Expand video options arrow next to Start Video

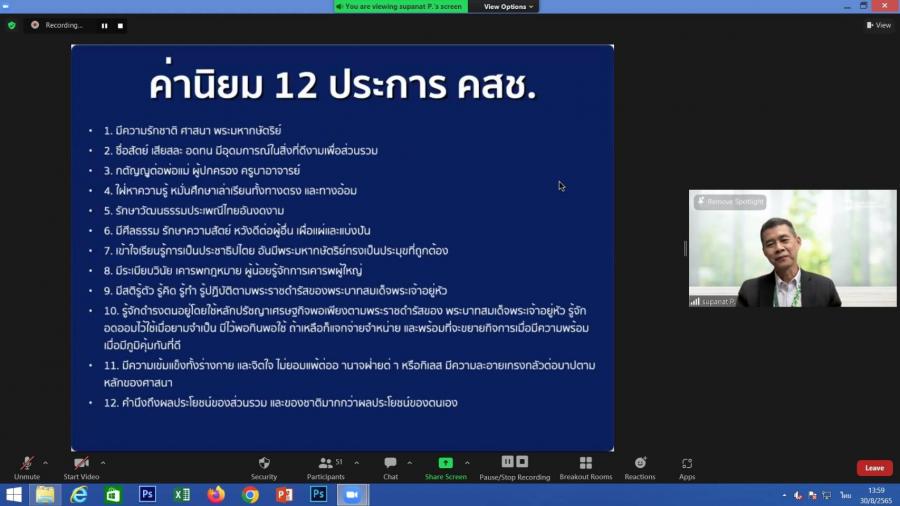click(x=103, y=463)
